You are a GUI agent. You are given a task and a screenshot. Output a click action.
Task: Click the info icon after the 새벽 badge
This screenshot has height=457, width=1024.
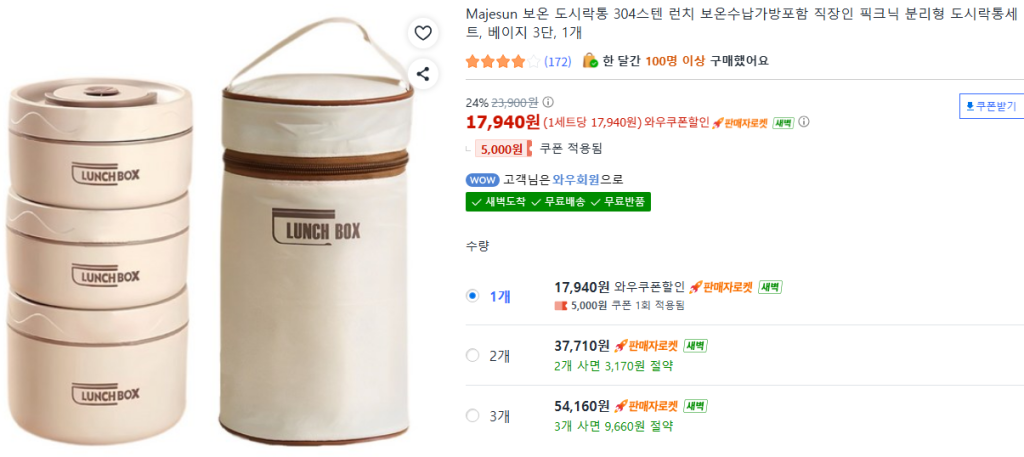[x=804, y=123]
